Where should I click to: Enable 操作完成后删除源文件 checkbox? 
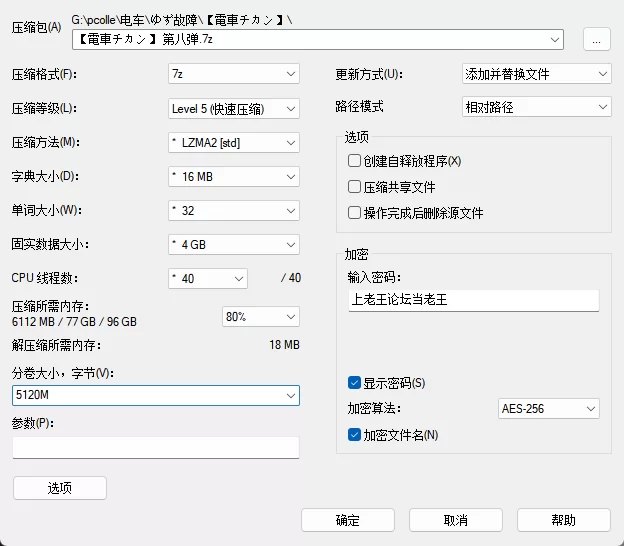[x=354, y=213]
